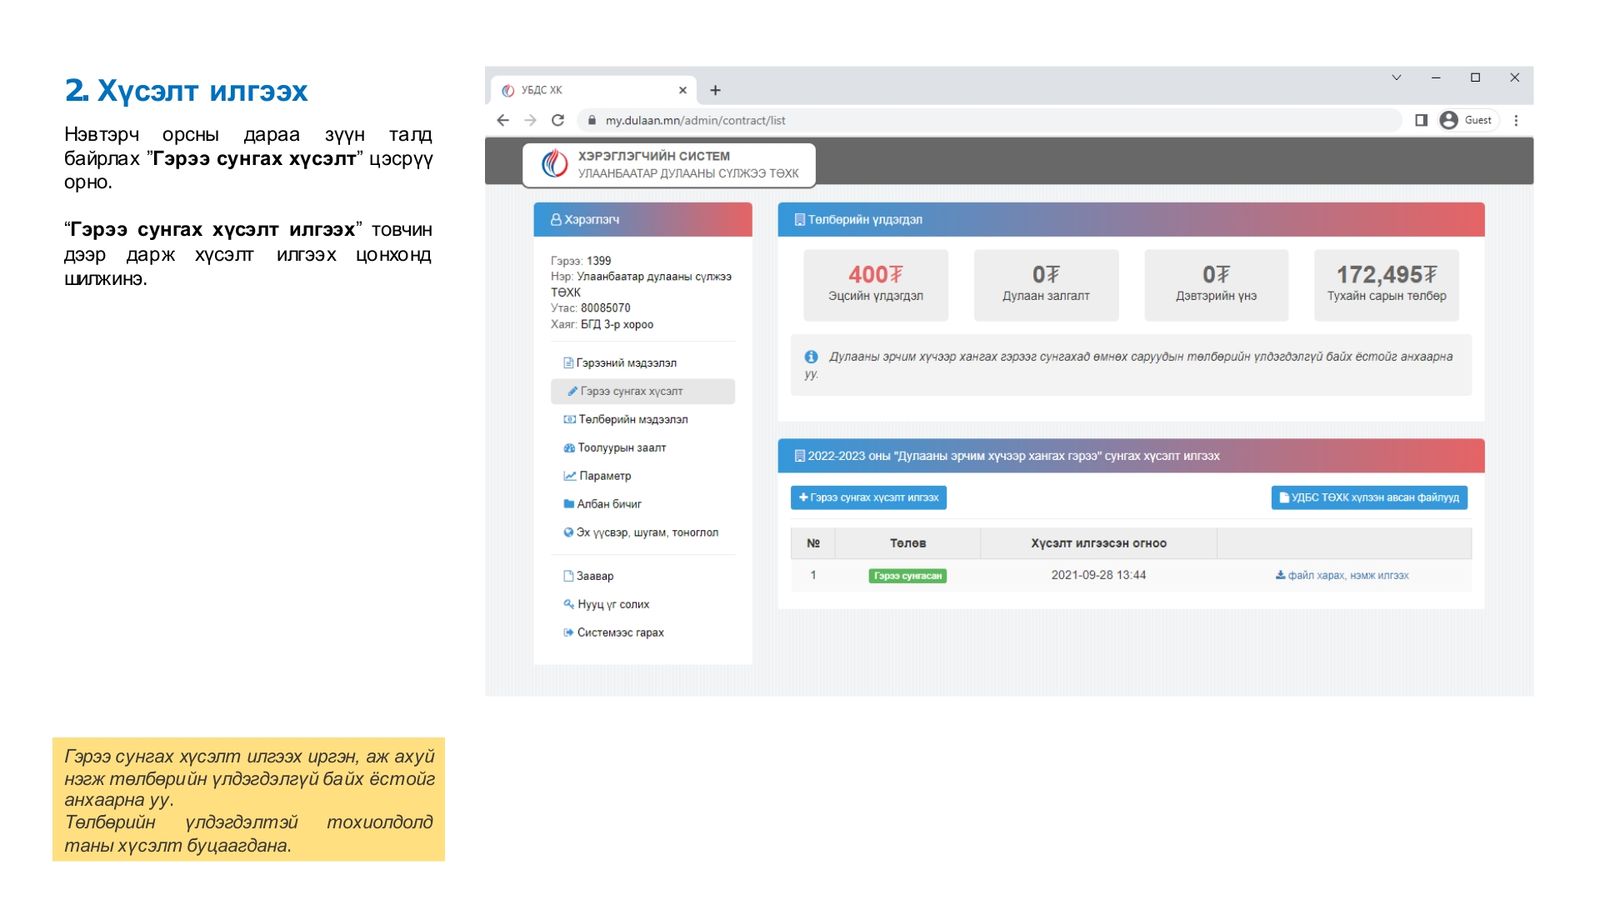Open Гэрээний мэдээлэл in the sidebar

point(620,363)
